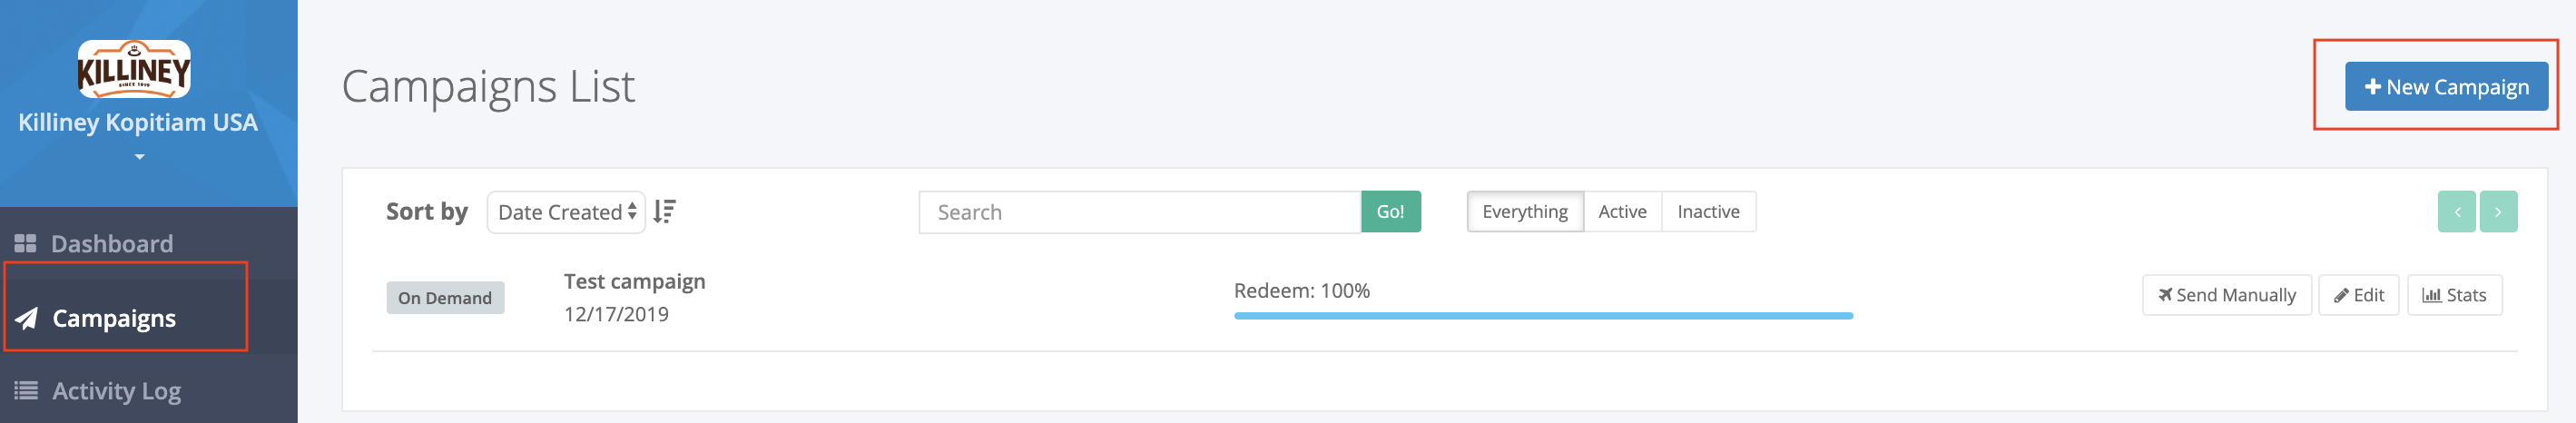The image size is (2576, 423).
Task: Click the Activity Log list icon
Action: pos(26,390)
